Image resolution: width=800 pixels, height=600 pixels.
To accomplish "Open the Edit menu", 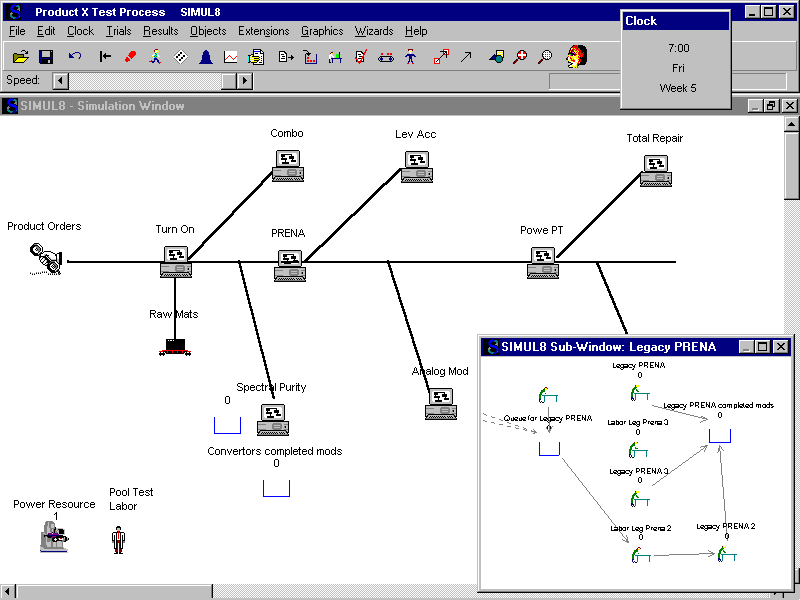I will click(46, 31).
